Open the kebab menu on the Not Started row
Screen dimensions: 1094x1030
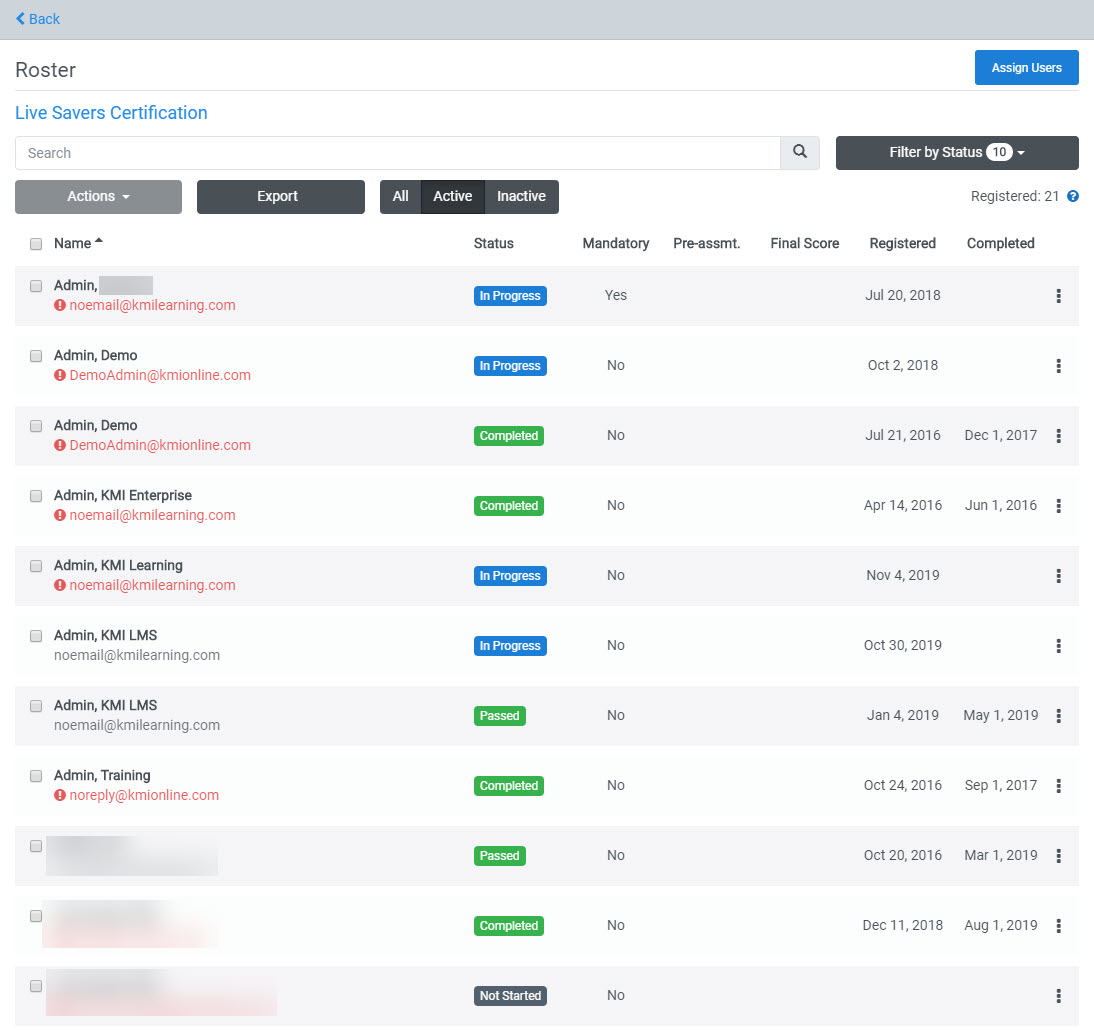(1058, 996)
